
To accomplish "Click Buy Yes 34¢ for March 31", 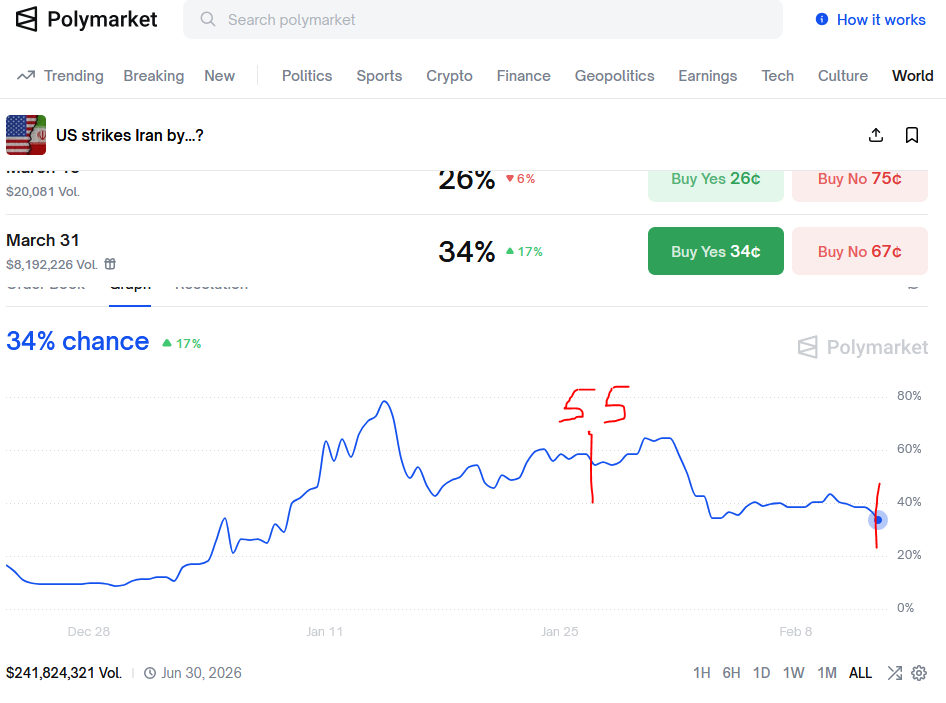I will tap(715, 251).
